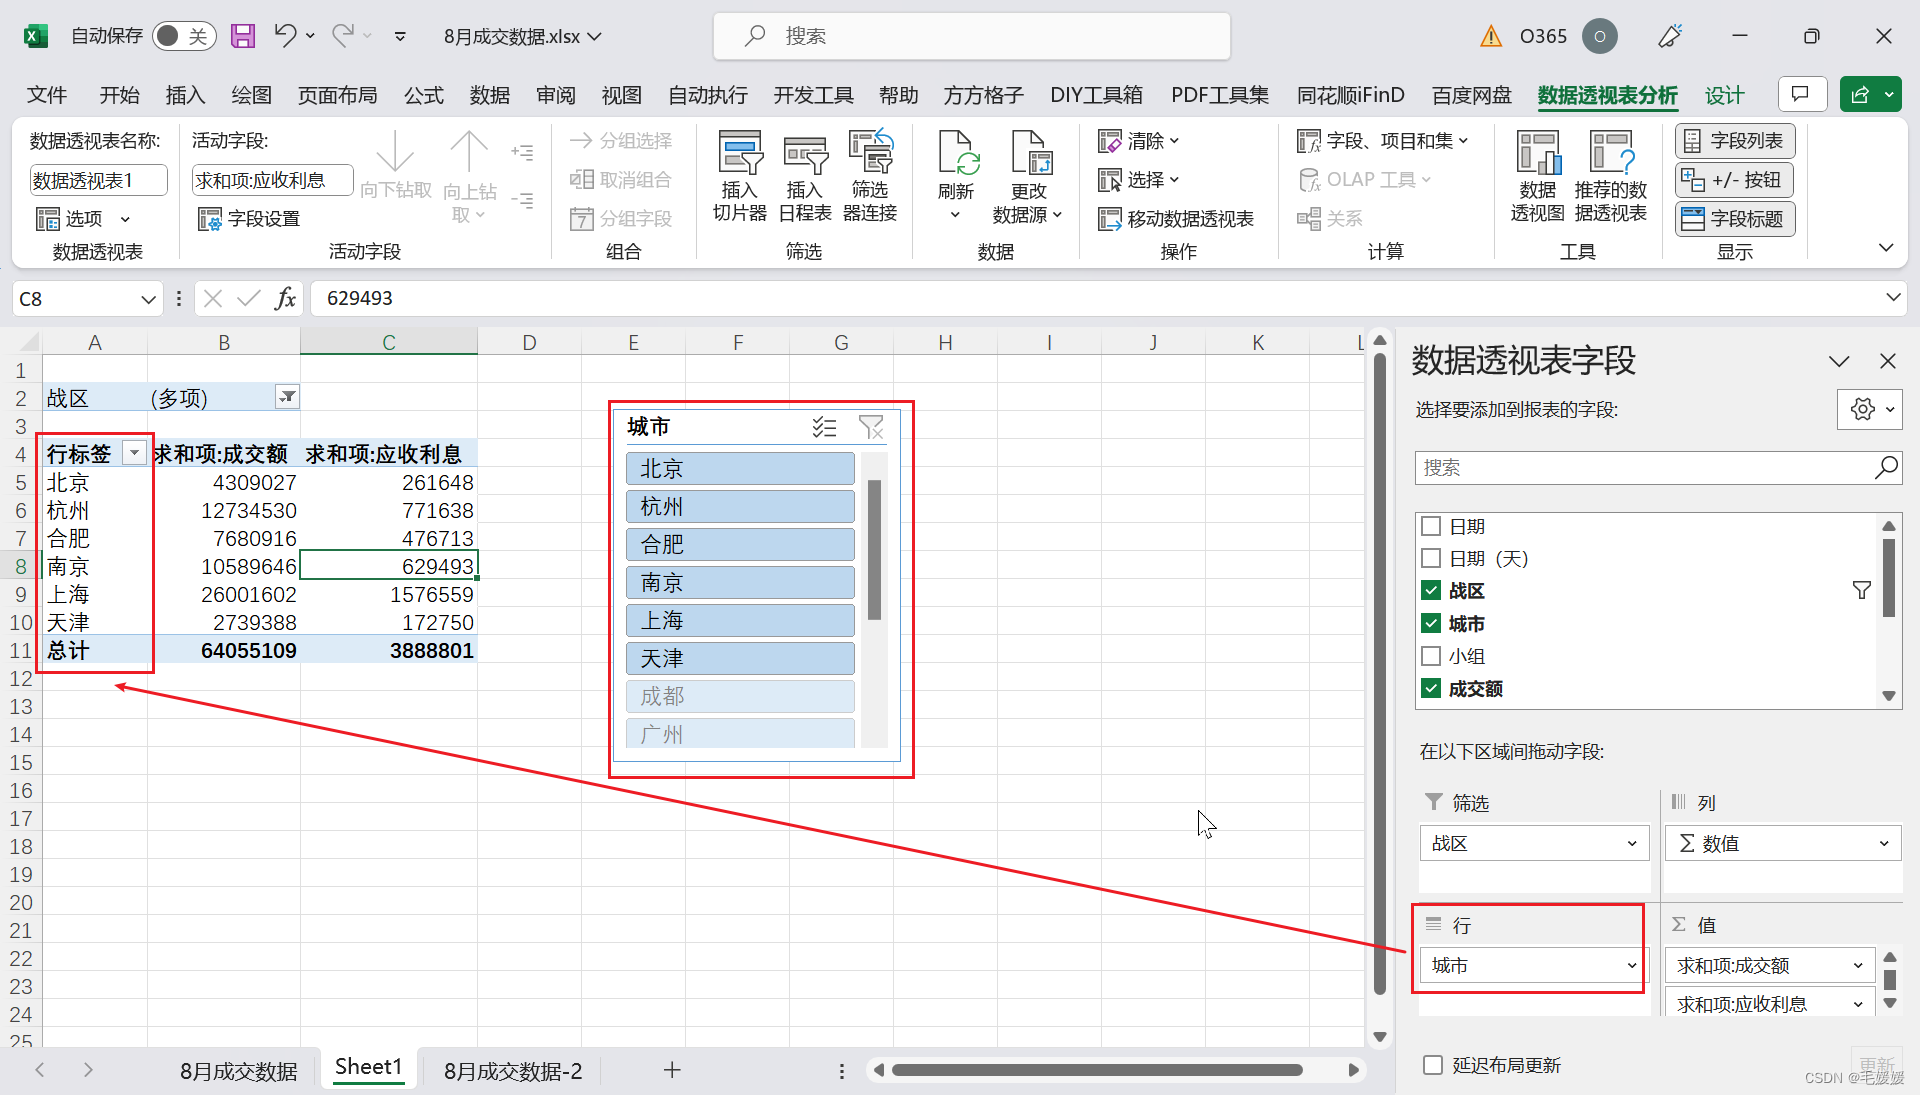This screenshot has width=1920, height=1095.
Task: Uncheck the 城市 field checkbox
Action: (x=1431, y=623)
